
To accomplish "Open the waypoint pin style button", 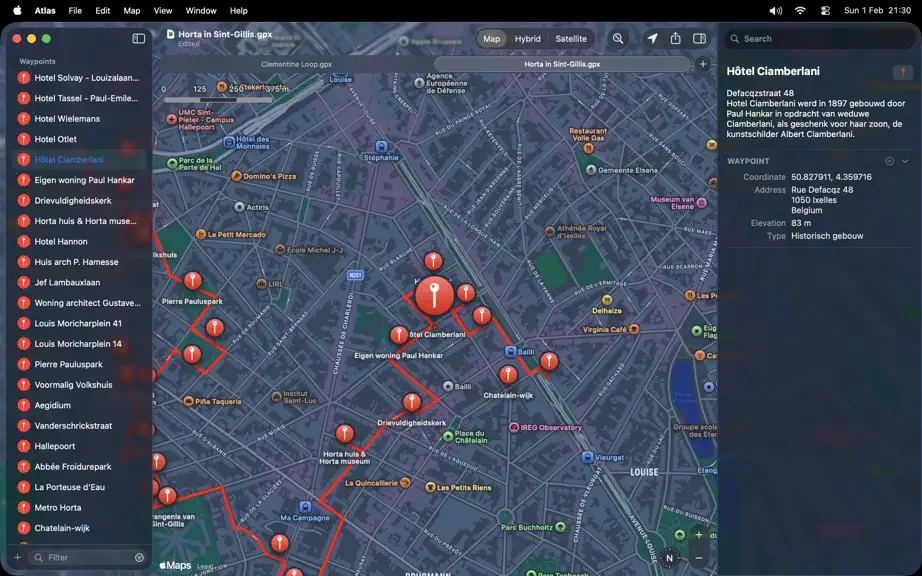I will [x=903, y=72].
